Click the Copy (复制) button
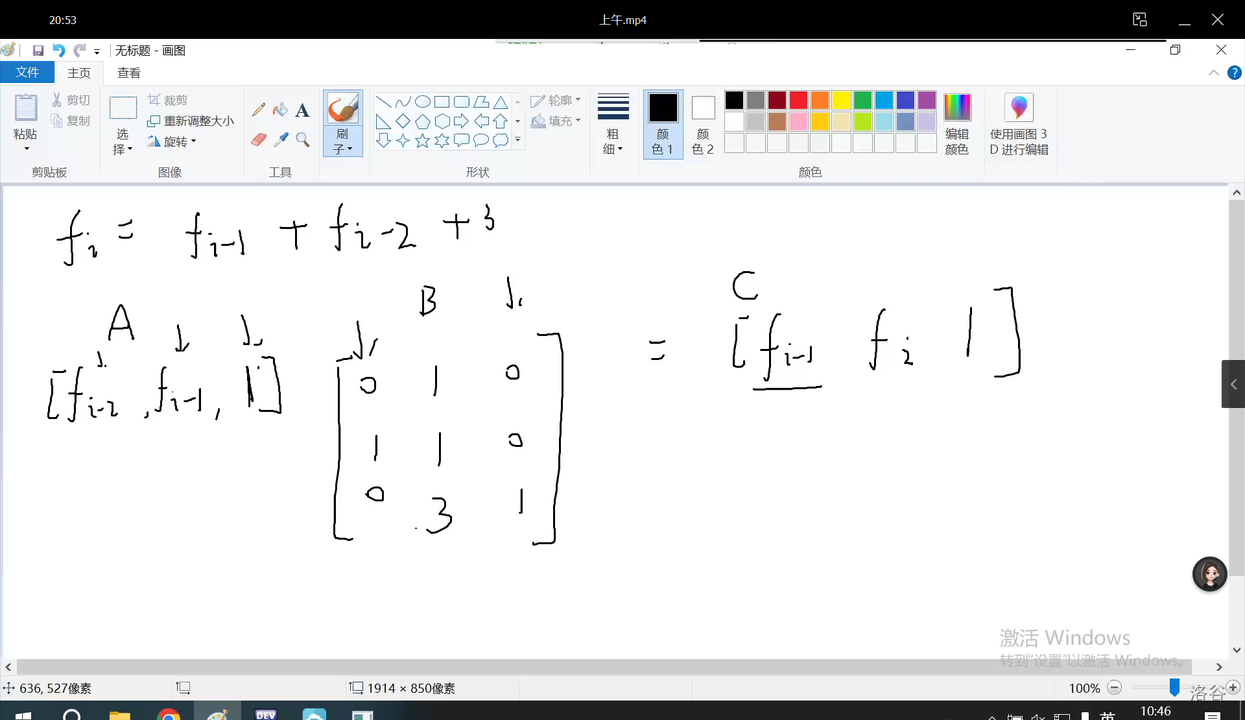 71,121
